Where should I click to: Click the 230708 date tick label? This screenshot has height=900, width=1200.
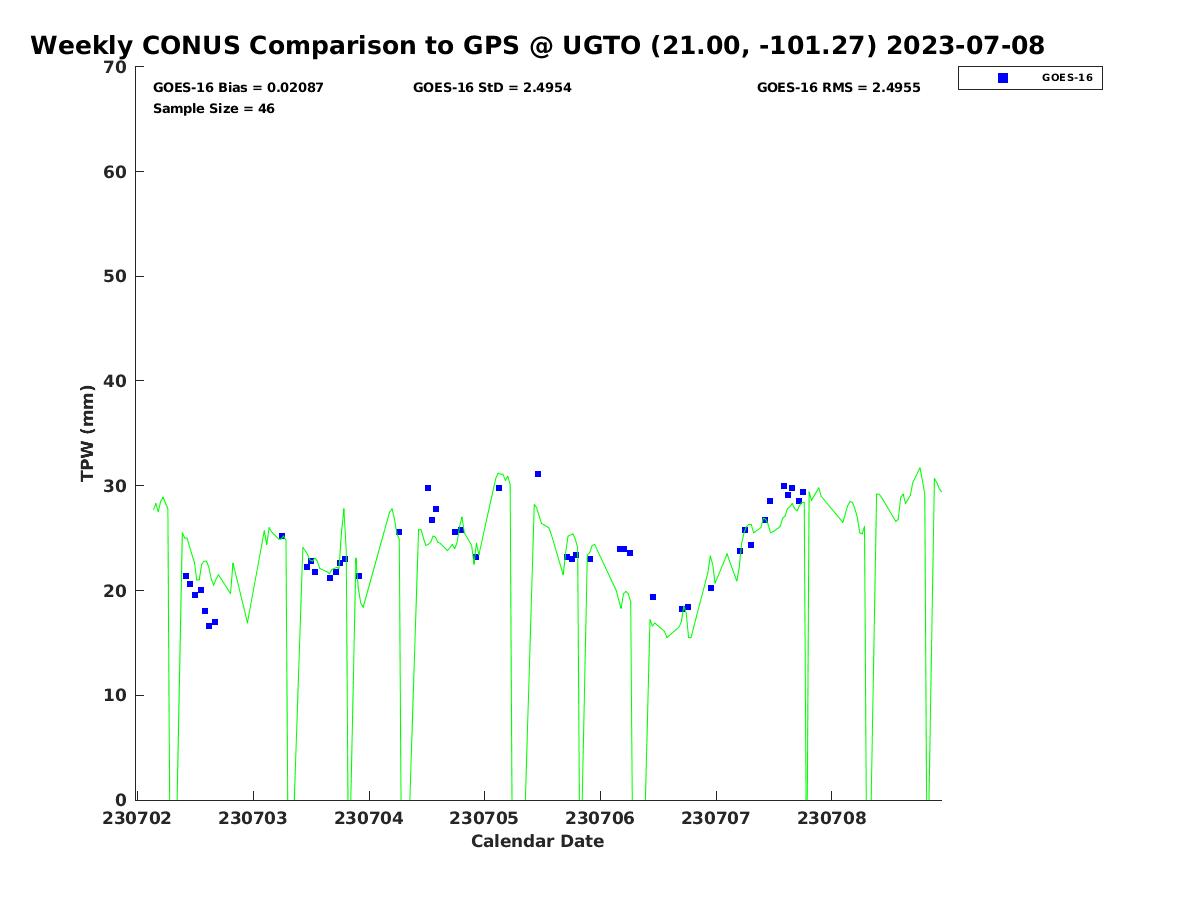832,818
